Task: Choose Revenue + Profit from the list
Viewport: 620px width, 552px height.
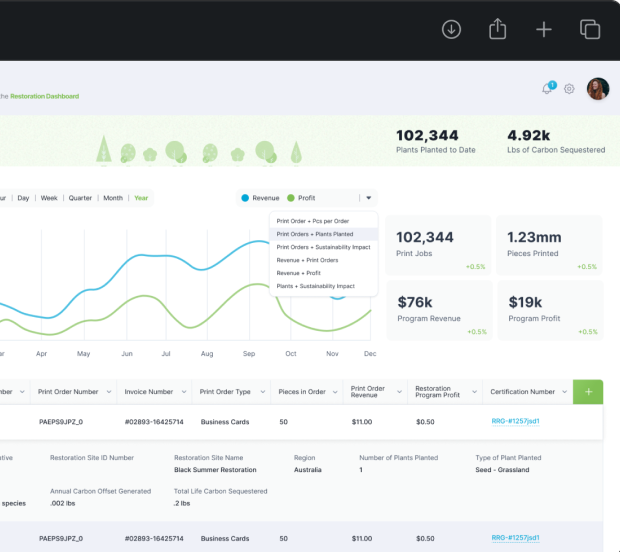Action: 298,273
